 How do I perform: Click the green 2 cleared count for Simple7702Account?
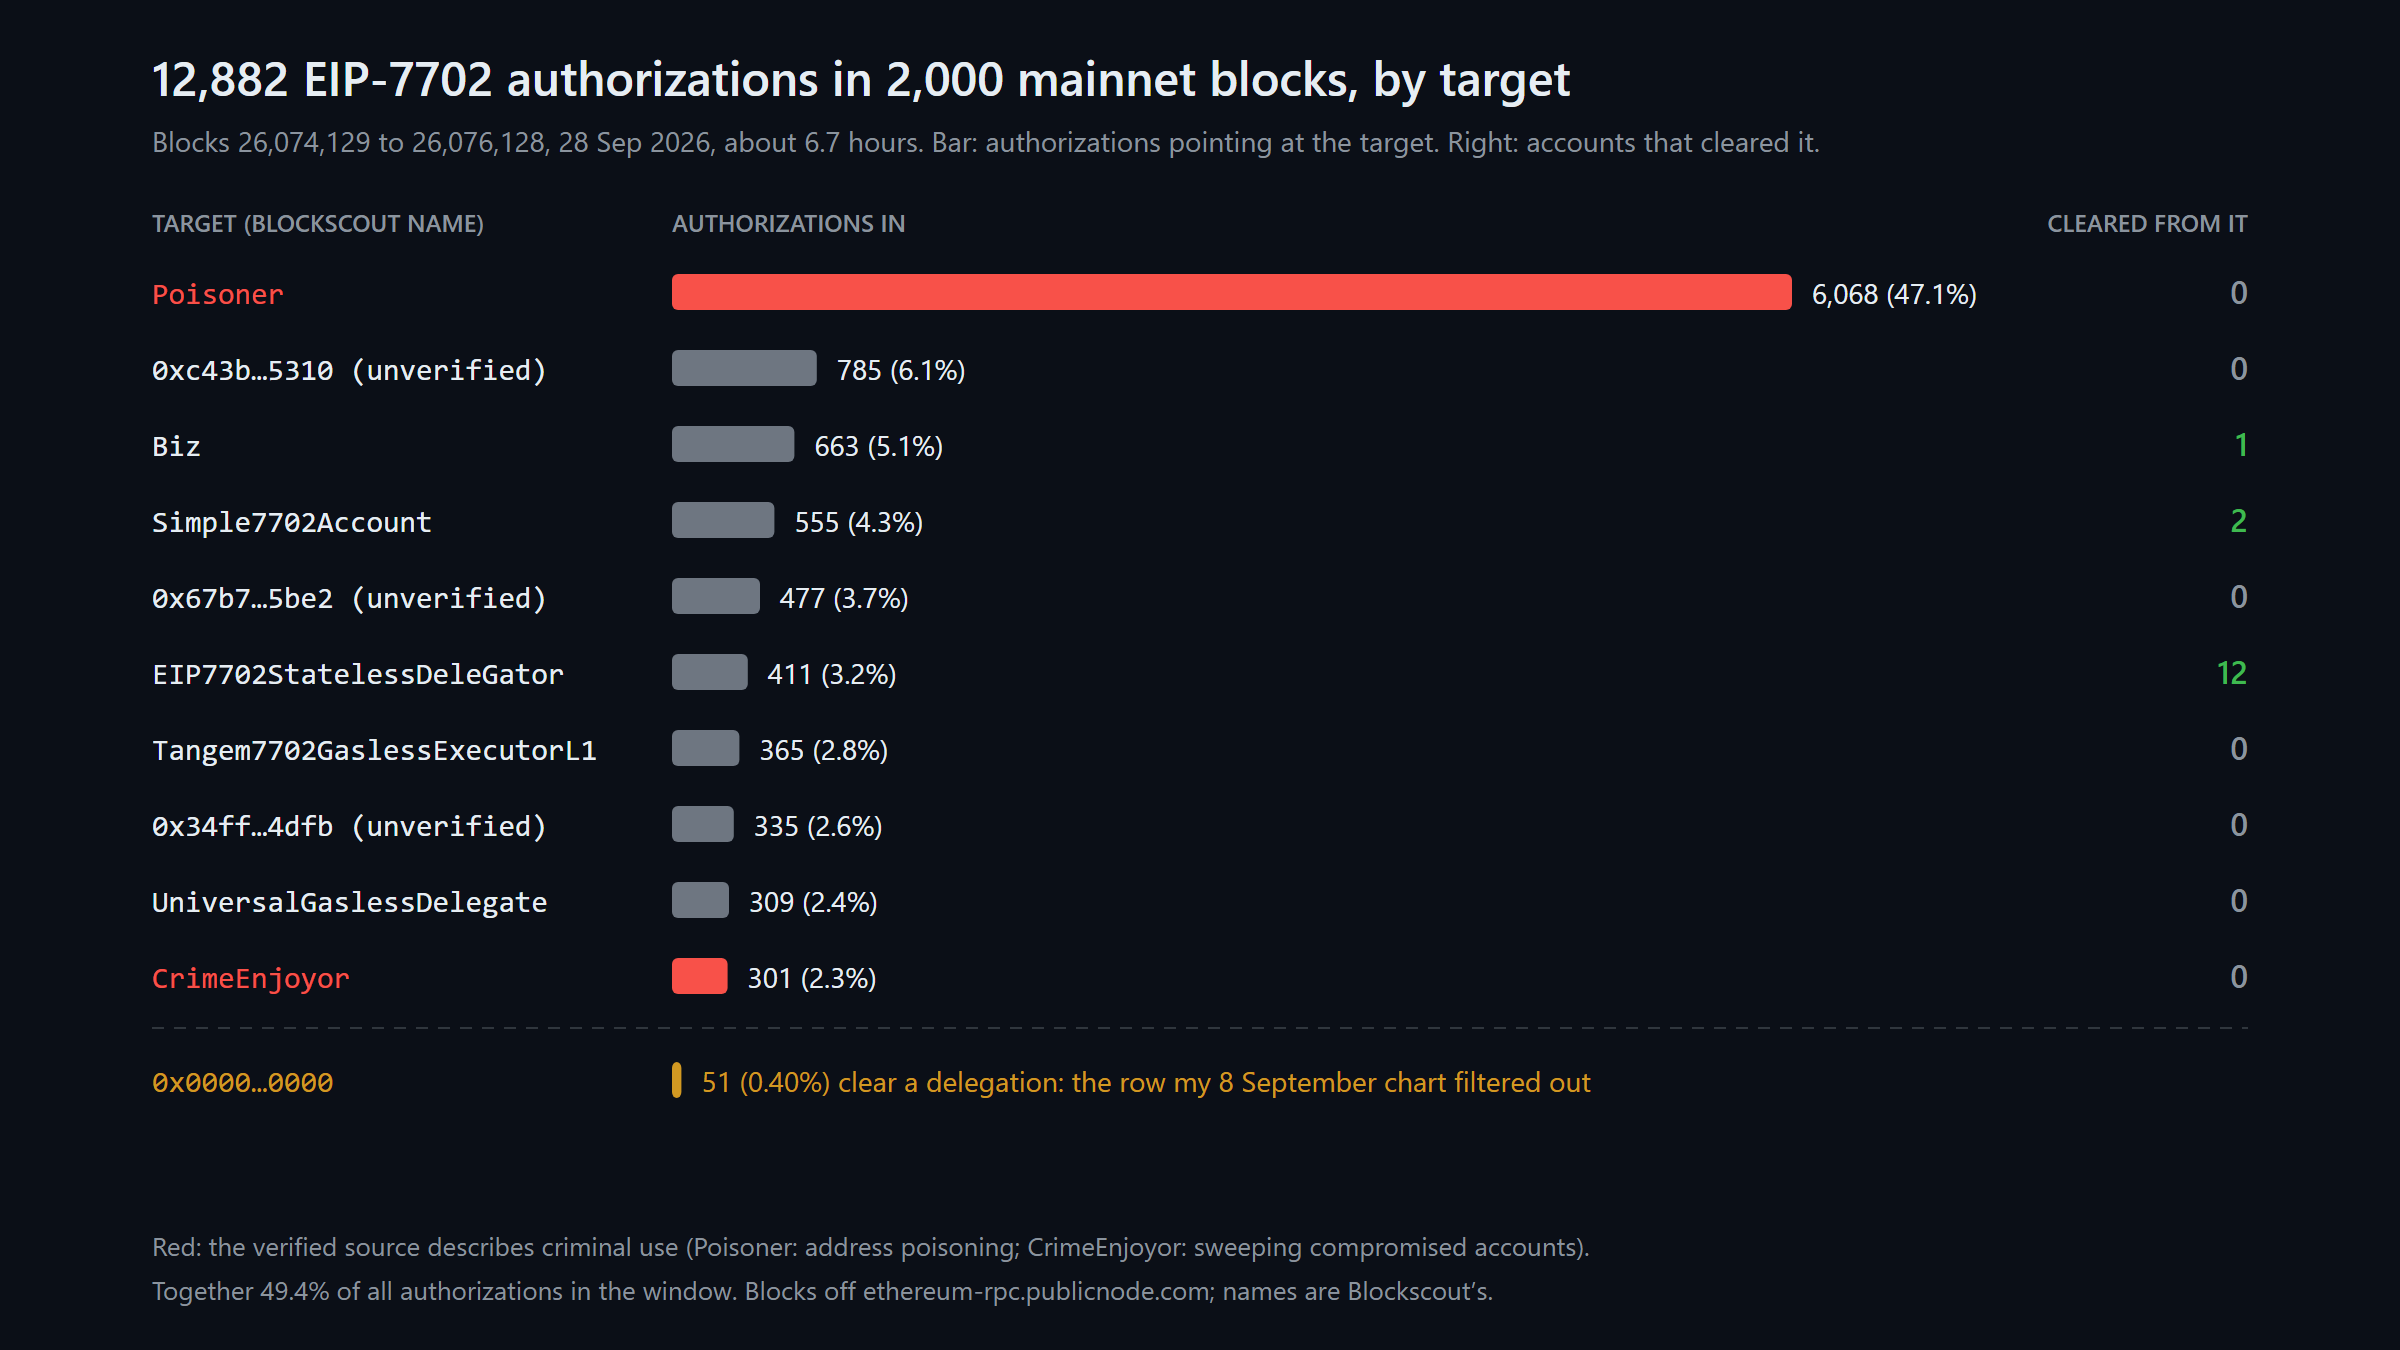point(2239,521)
